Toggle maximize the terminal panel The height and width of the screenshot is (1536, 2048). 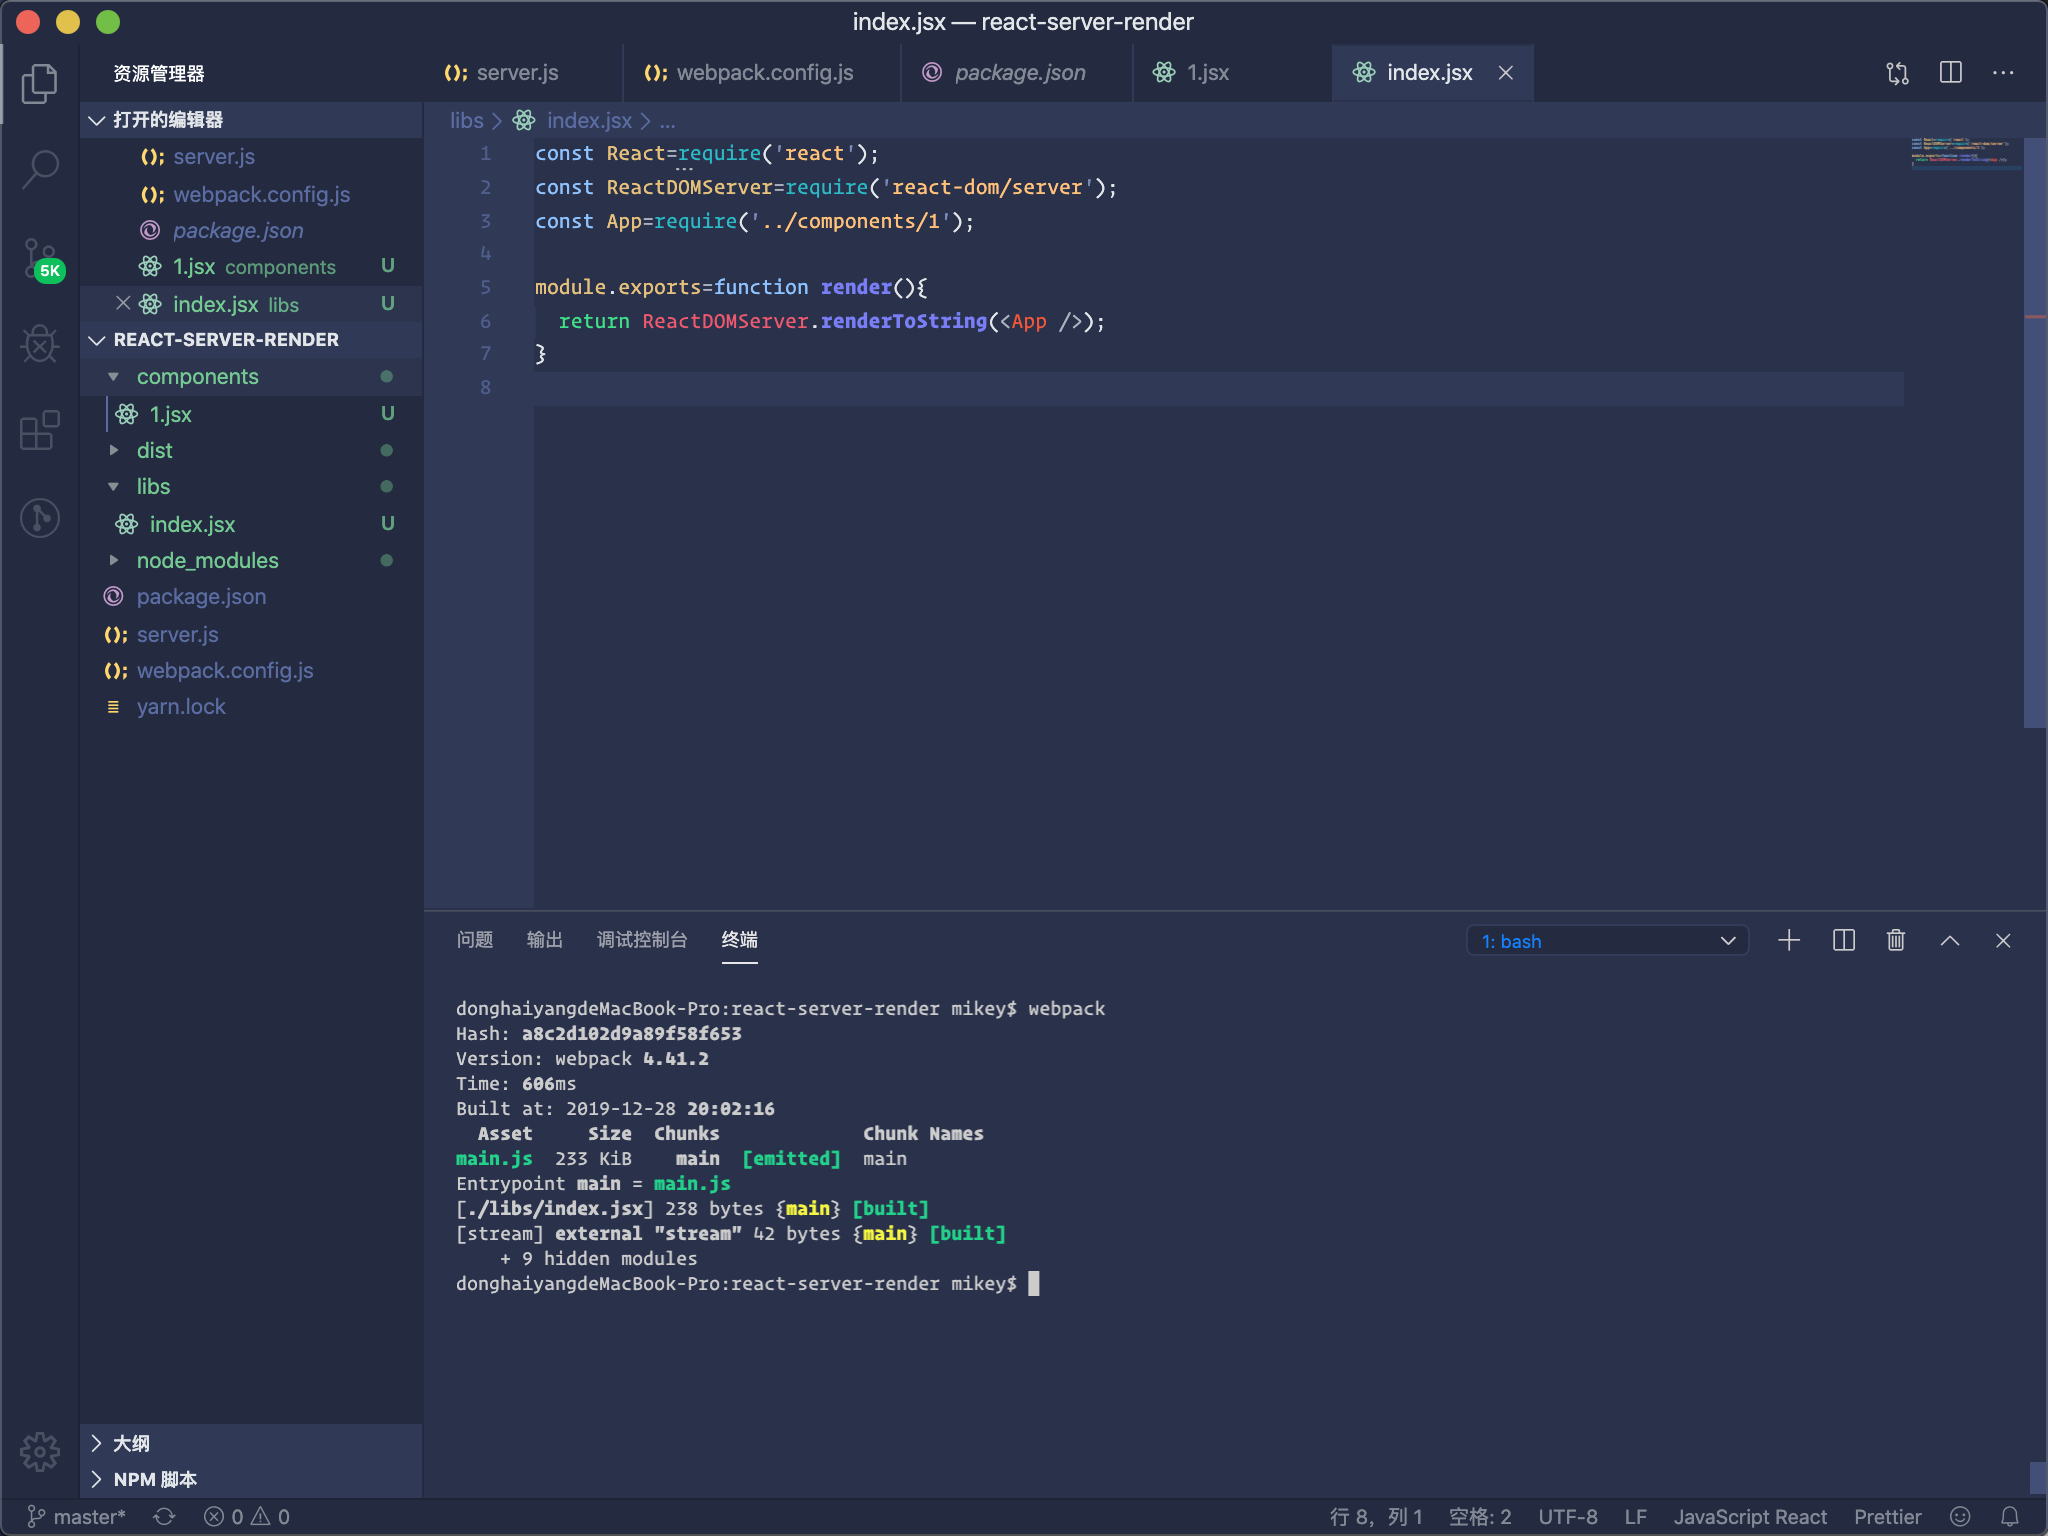(x=1948, y=940)
